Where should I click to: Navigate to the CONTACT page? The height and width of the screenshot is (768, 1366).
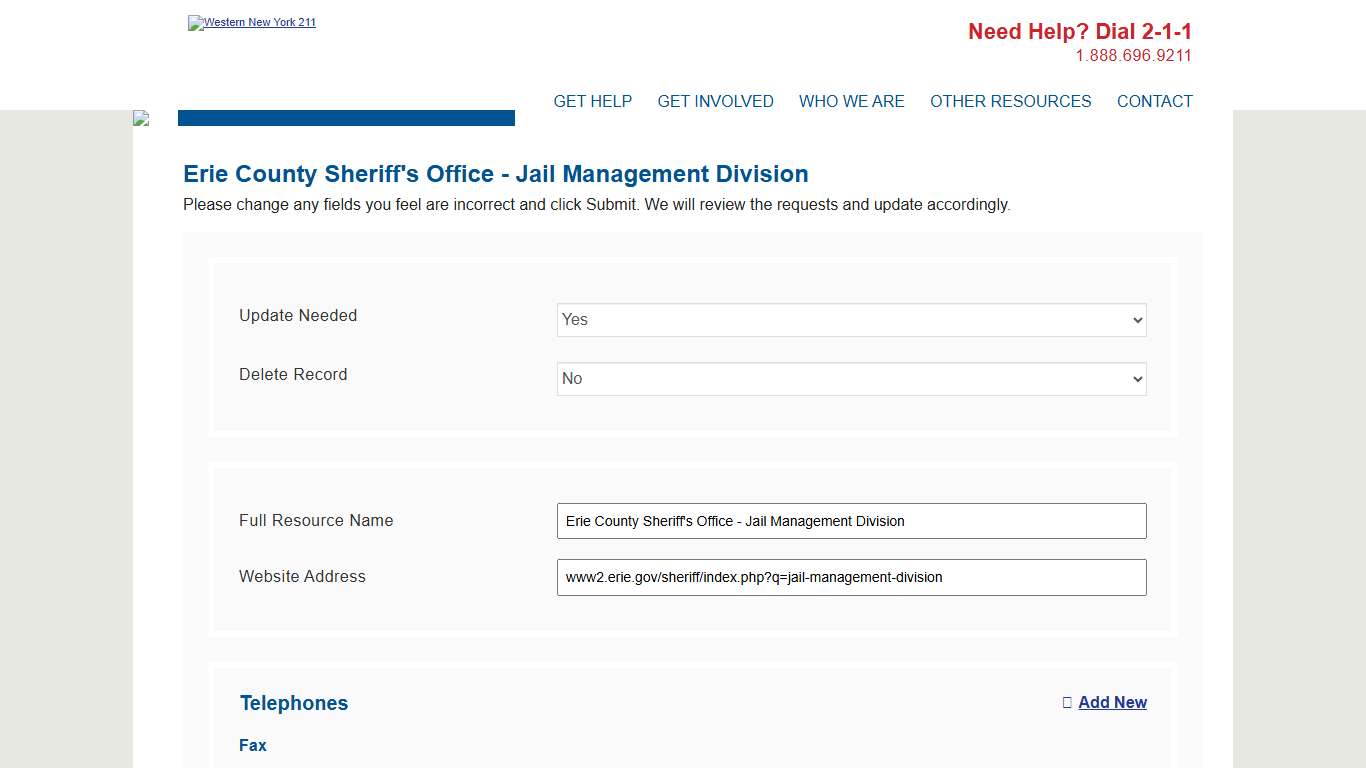(1154, 101)
